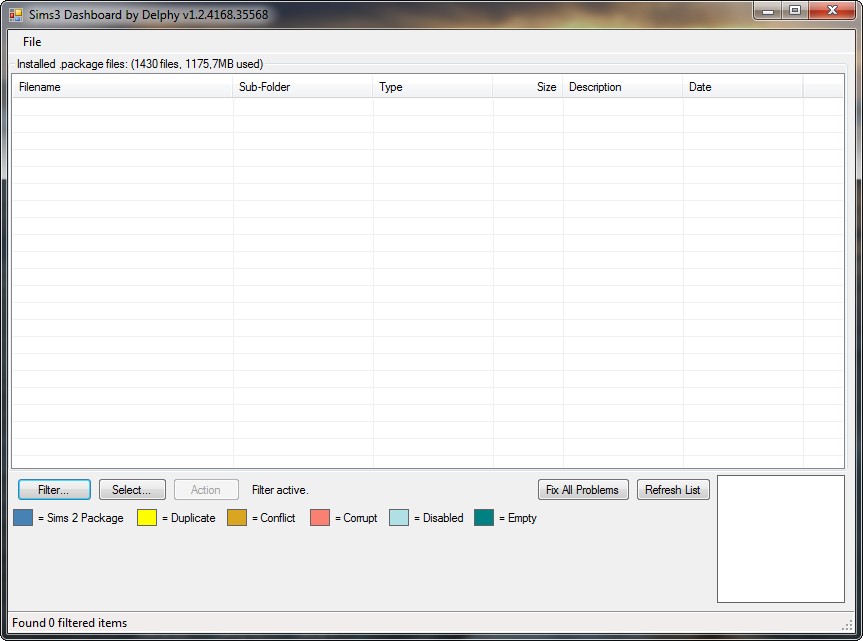Click the blue Sims 2 Package swatch
This screenshot has height=641, width=863.
23,518
